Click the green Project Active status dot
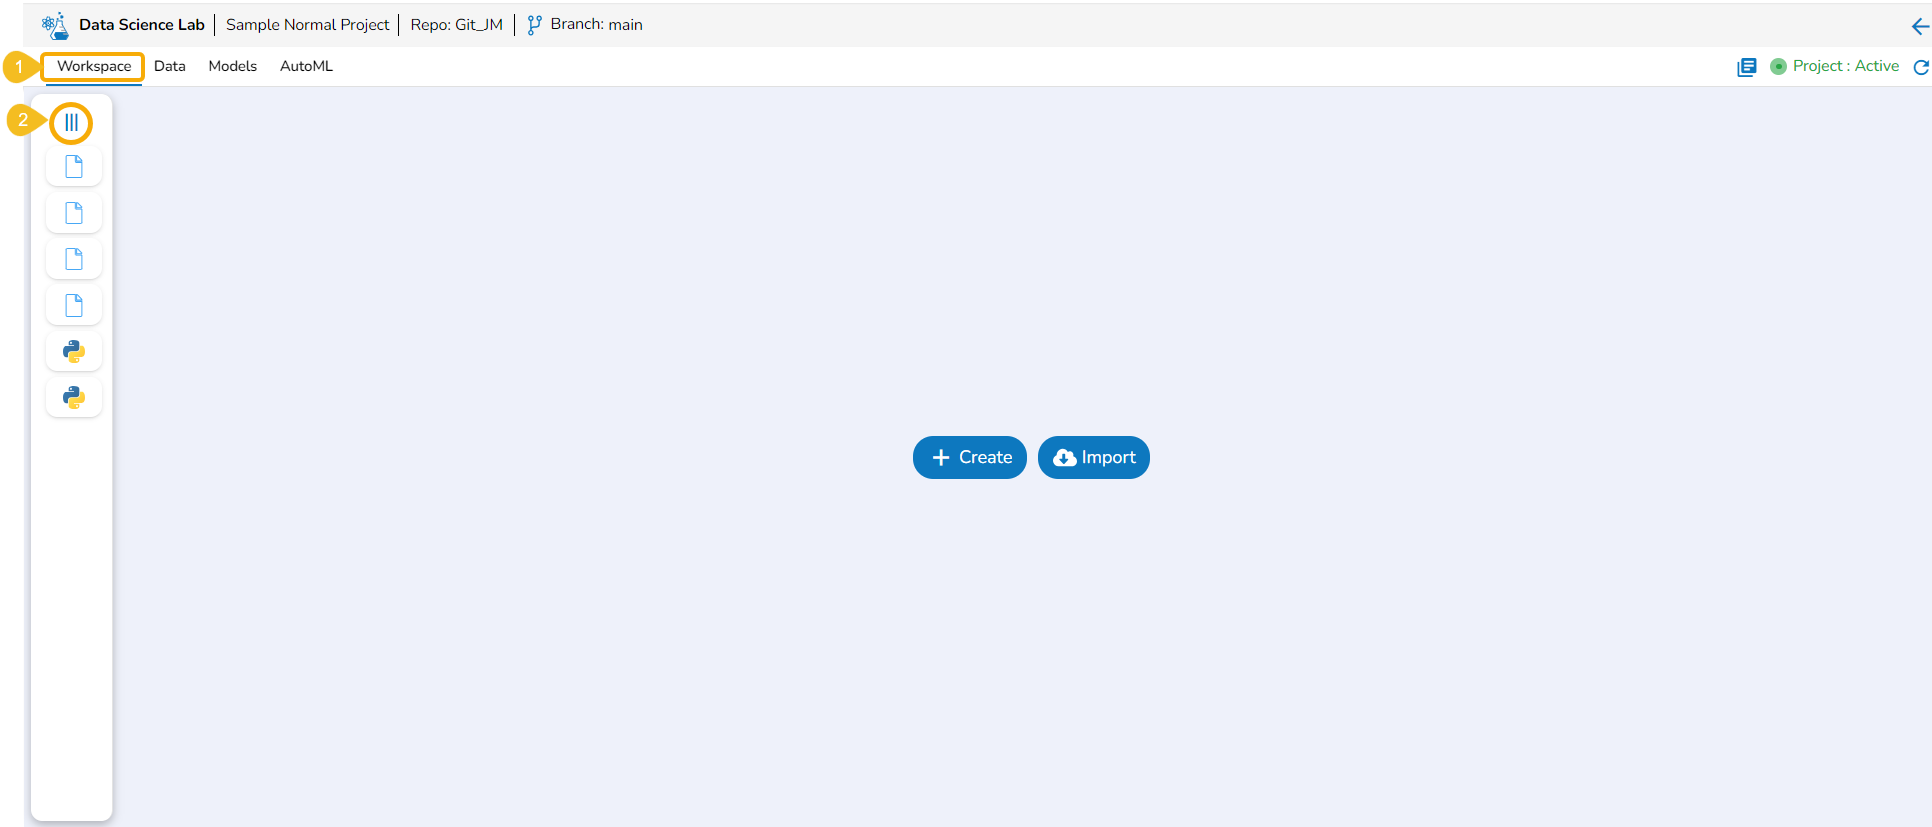1932x827 pixels. point(1778,67)
